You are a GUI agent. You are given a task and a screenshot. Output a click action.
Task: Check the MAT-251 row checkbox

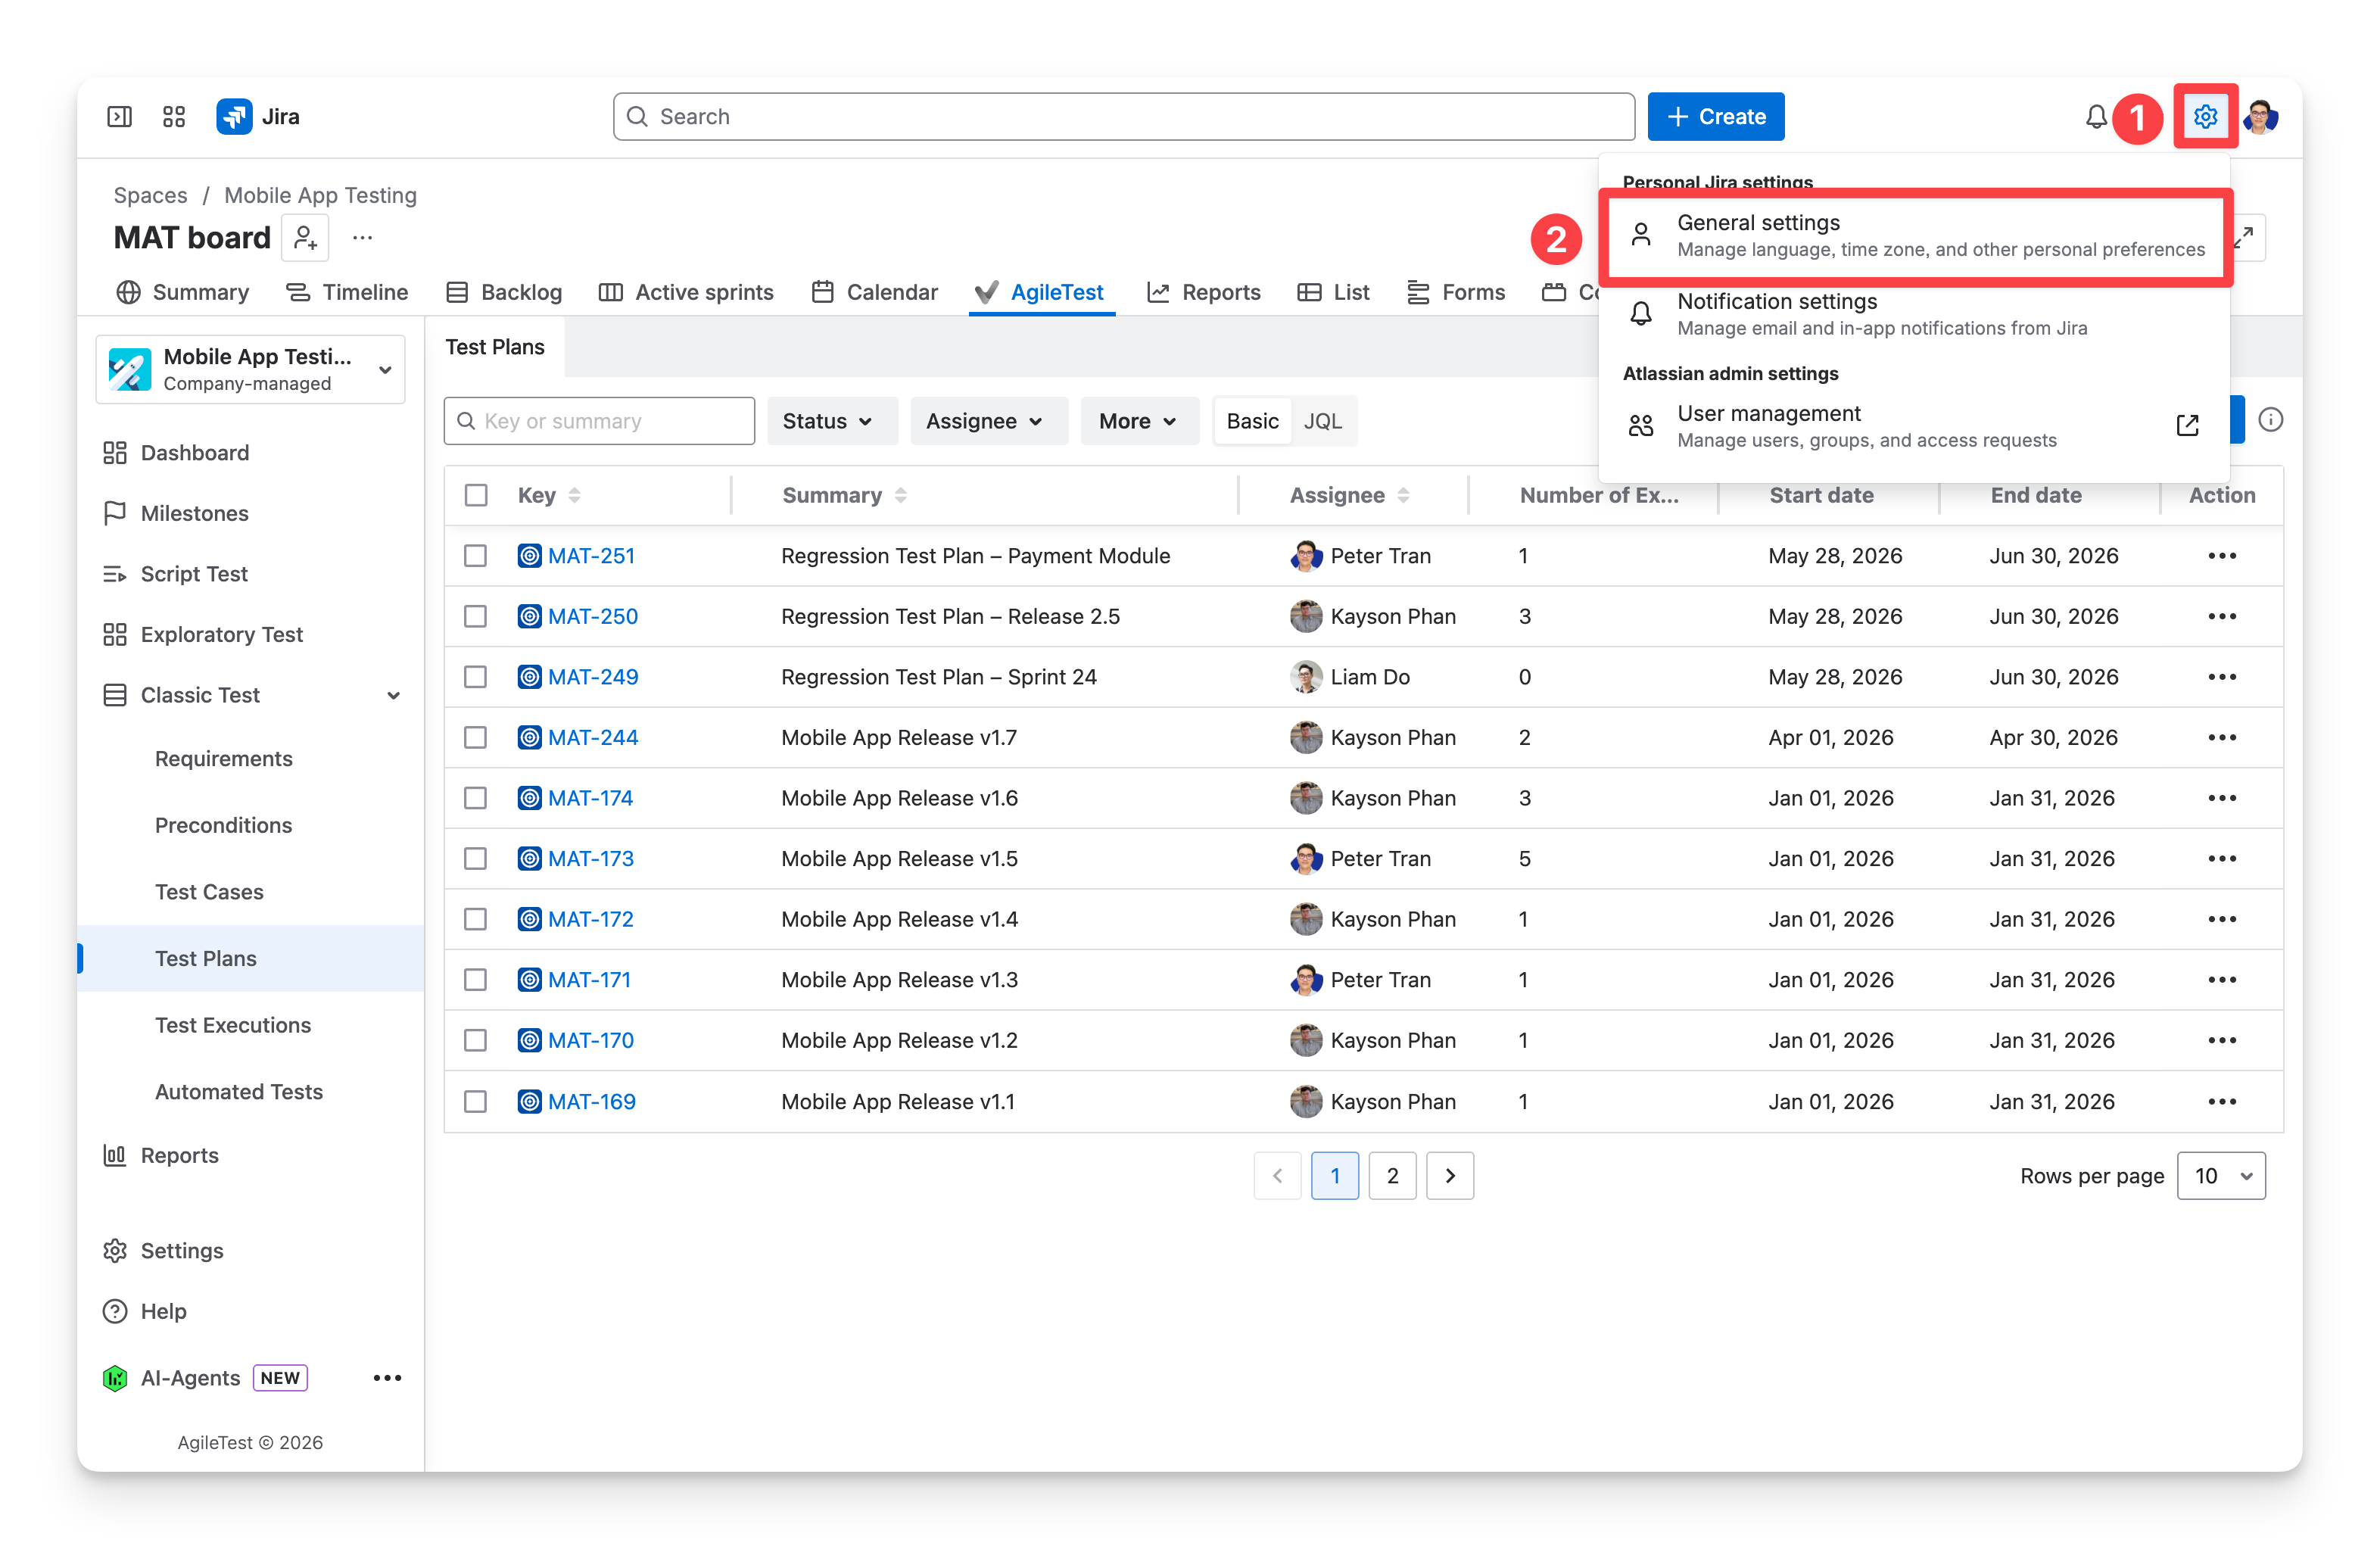point(476,556)
